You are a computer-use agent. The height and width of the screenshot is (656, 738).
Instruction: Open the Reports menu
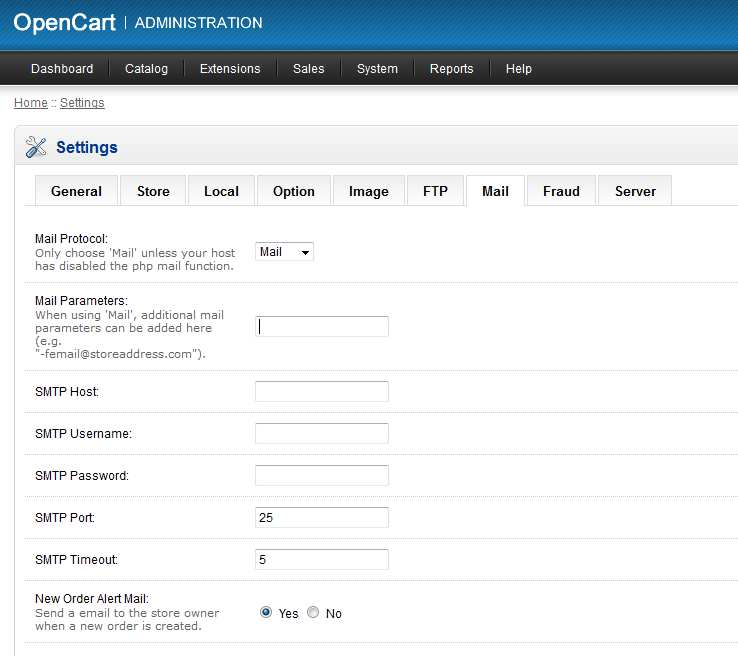tap(451, 69)
